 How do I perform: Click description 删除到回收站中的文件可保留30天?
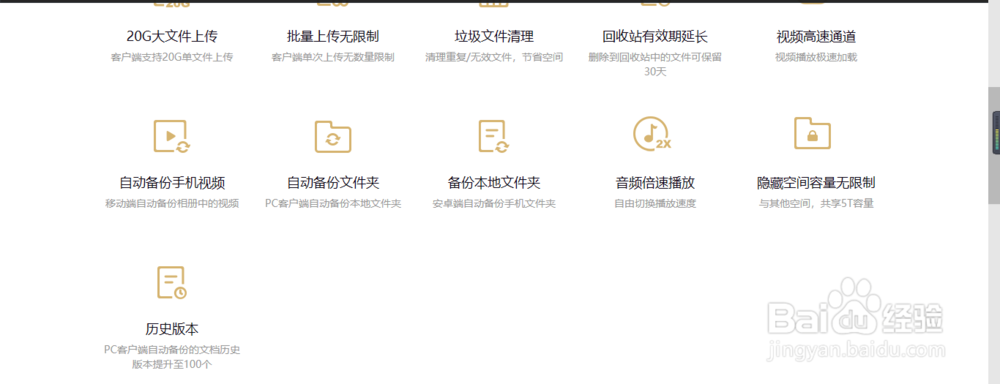coord(655,64)
